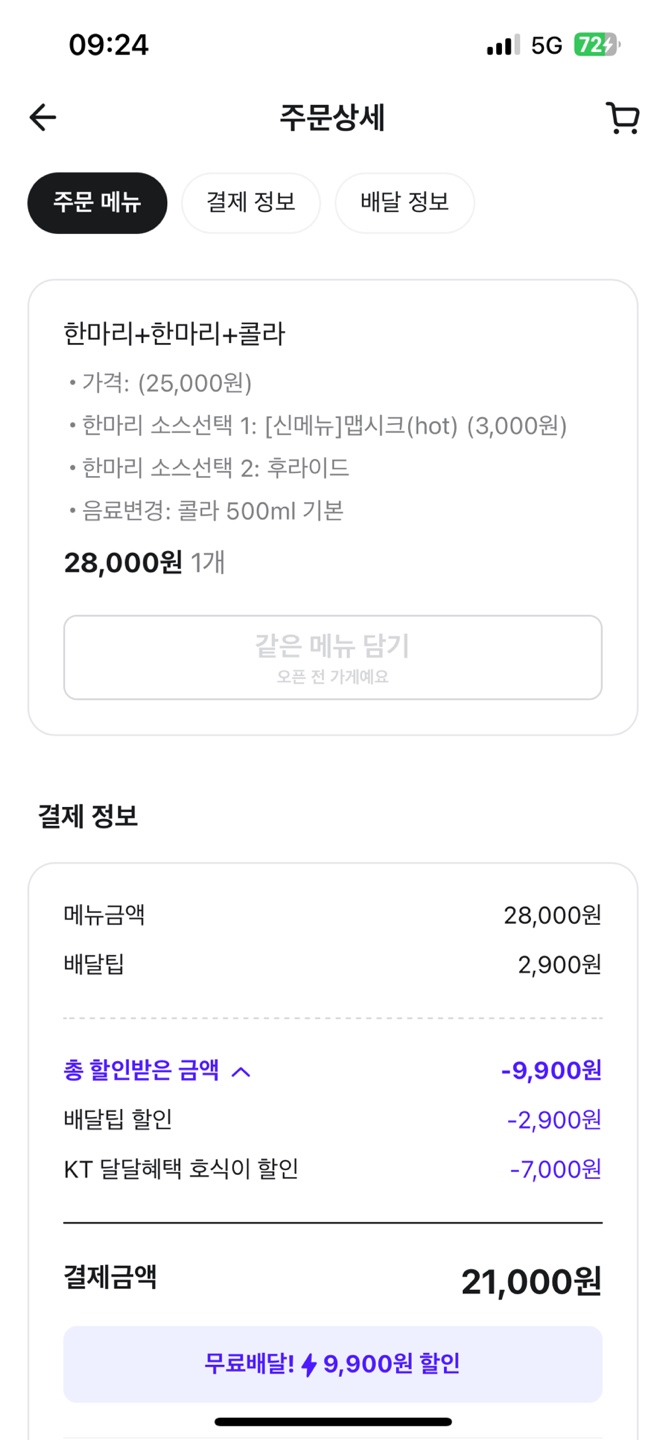The width and height of the screenshot is (666, 1440).
Task: Tap the cellular signal bars icon
Action: tap(503, 45)
